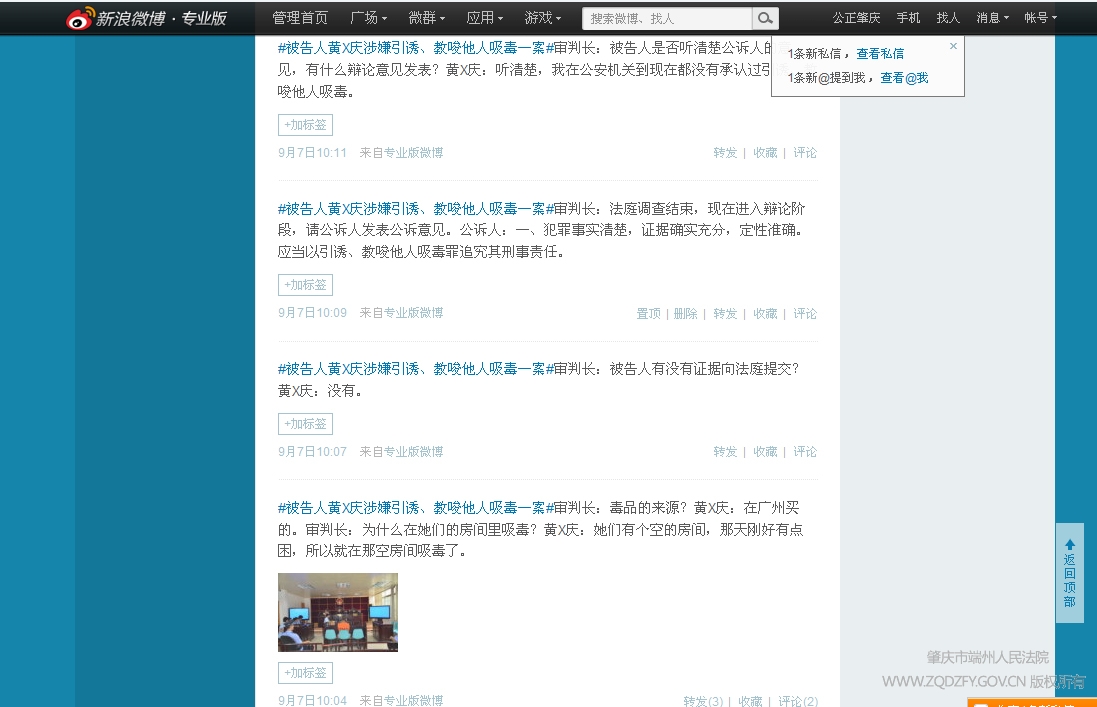The image size is (1097, 707).
Task: Open the courtroom photo thumbnail
Action: pos(338,612)
